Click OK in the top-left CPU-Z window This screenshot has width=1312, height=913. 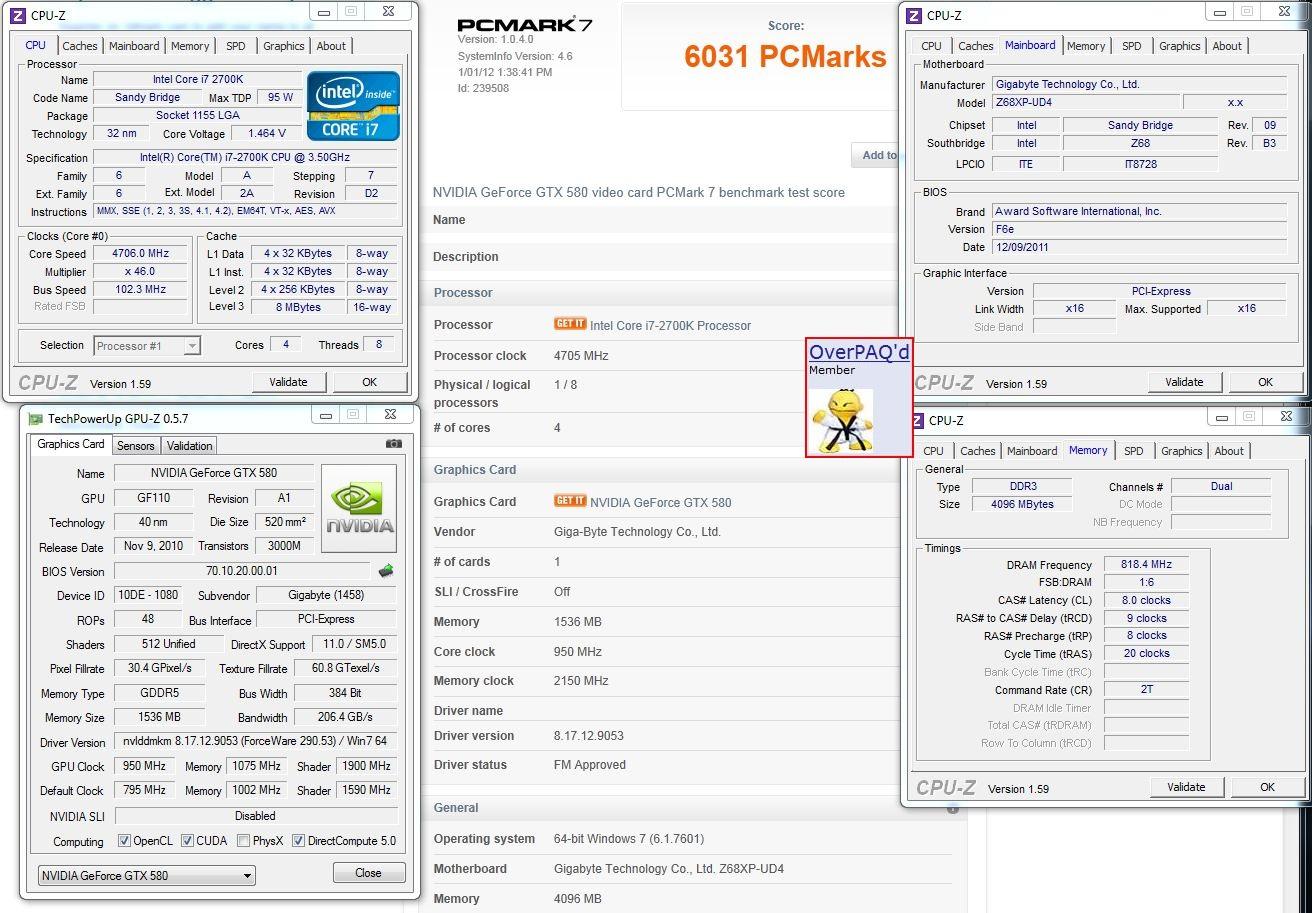click(x=369, y=382)
